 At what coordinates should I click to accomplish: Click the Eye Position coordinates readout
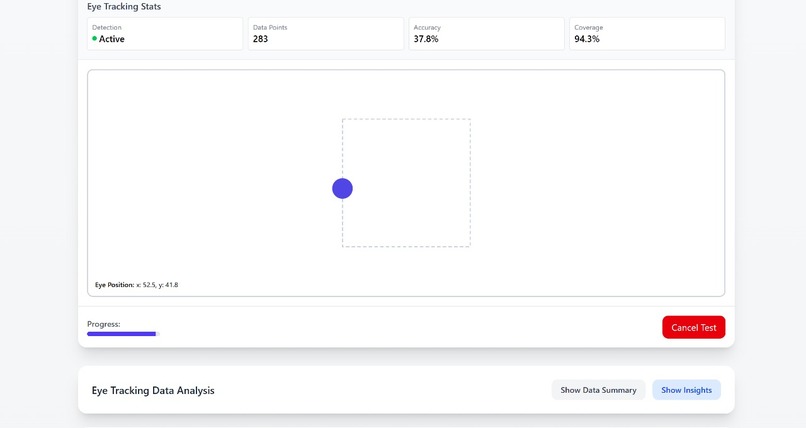pyautogui.click(x=136, y=285)
